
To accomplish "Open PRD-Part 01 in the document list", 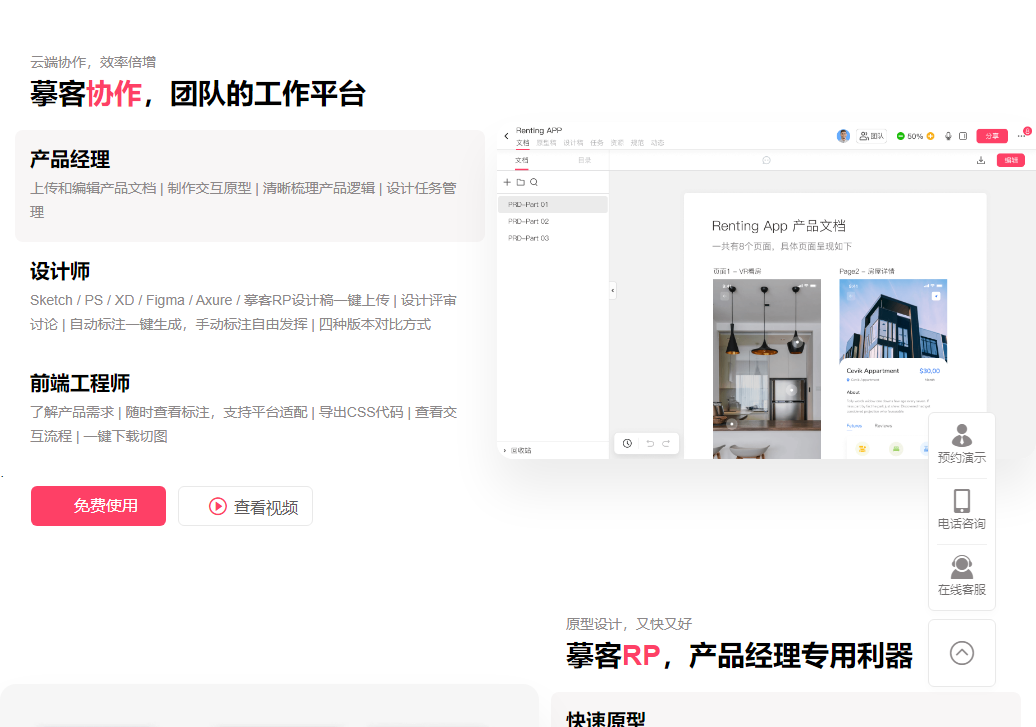I will point(552,204).
